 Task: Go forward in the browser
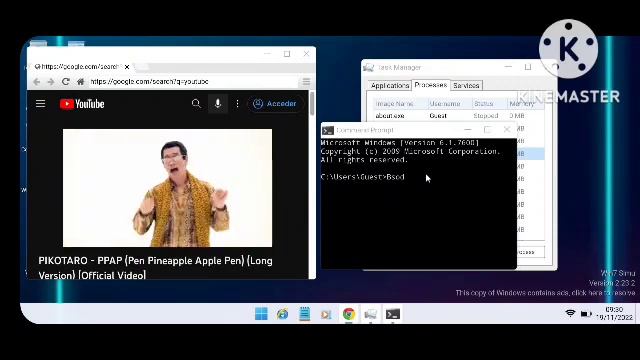click(x=51, y=82)
